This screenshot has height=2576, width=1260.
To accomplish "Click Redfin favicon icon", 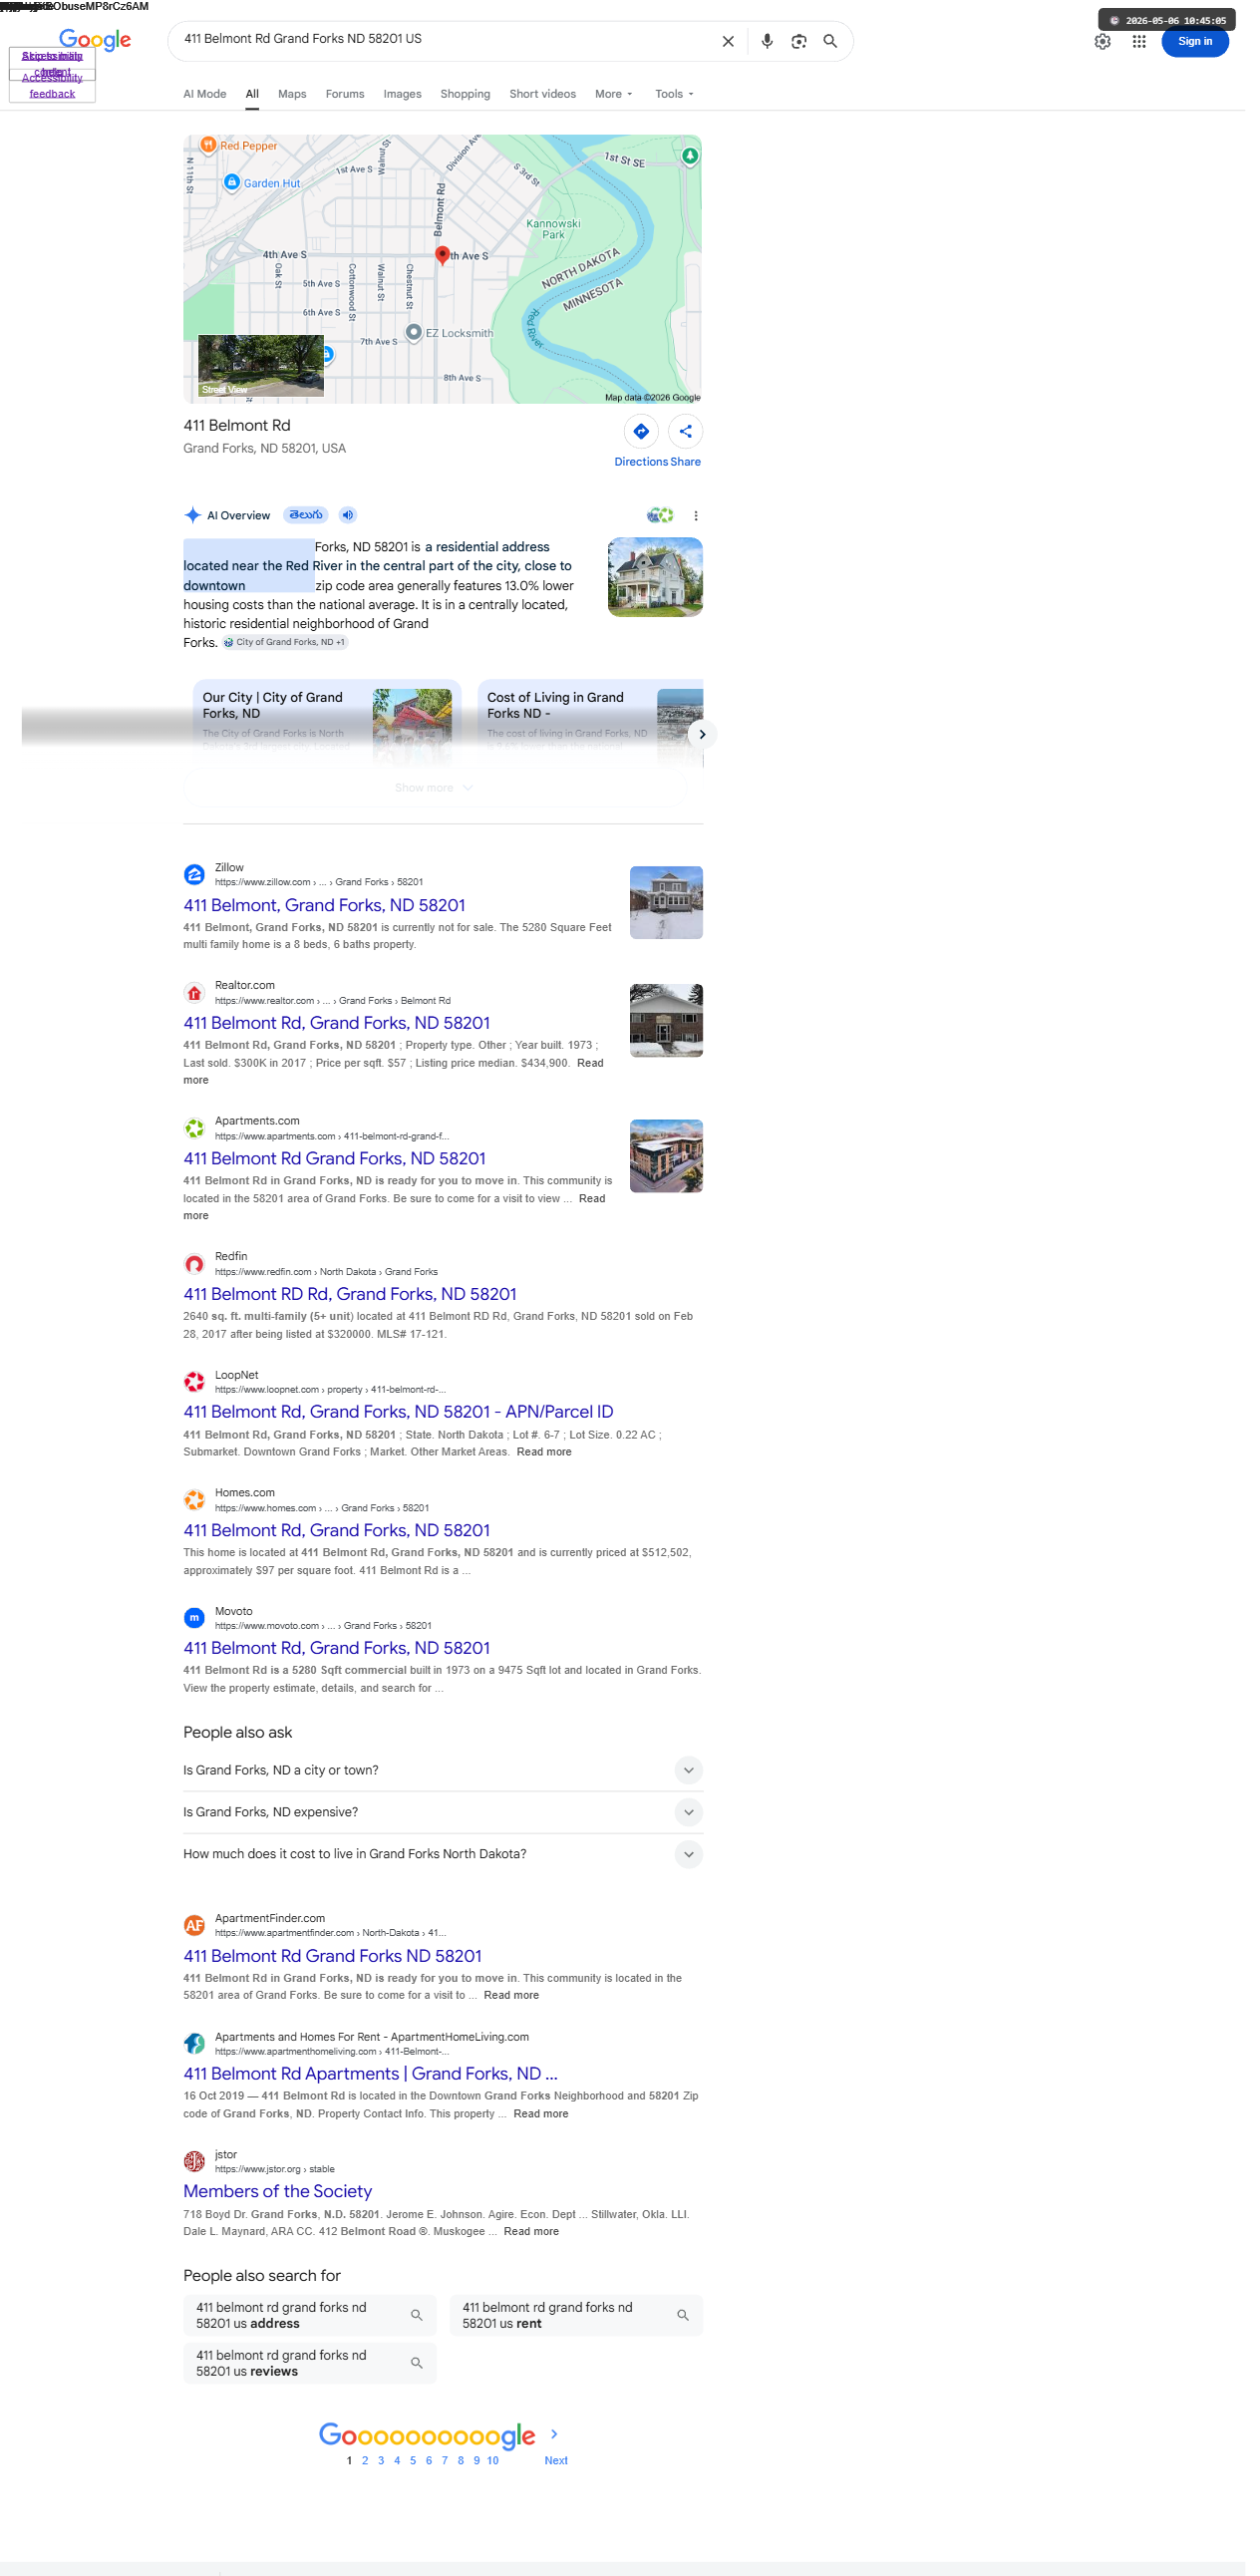I will (x=195, y=1264).
